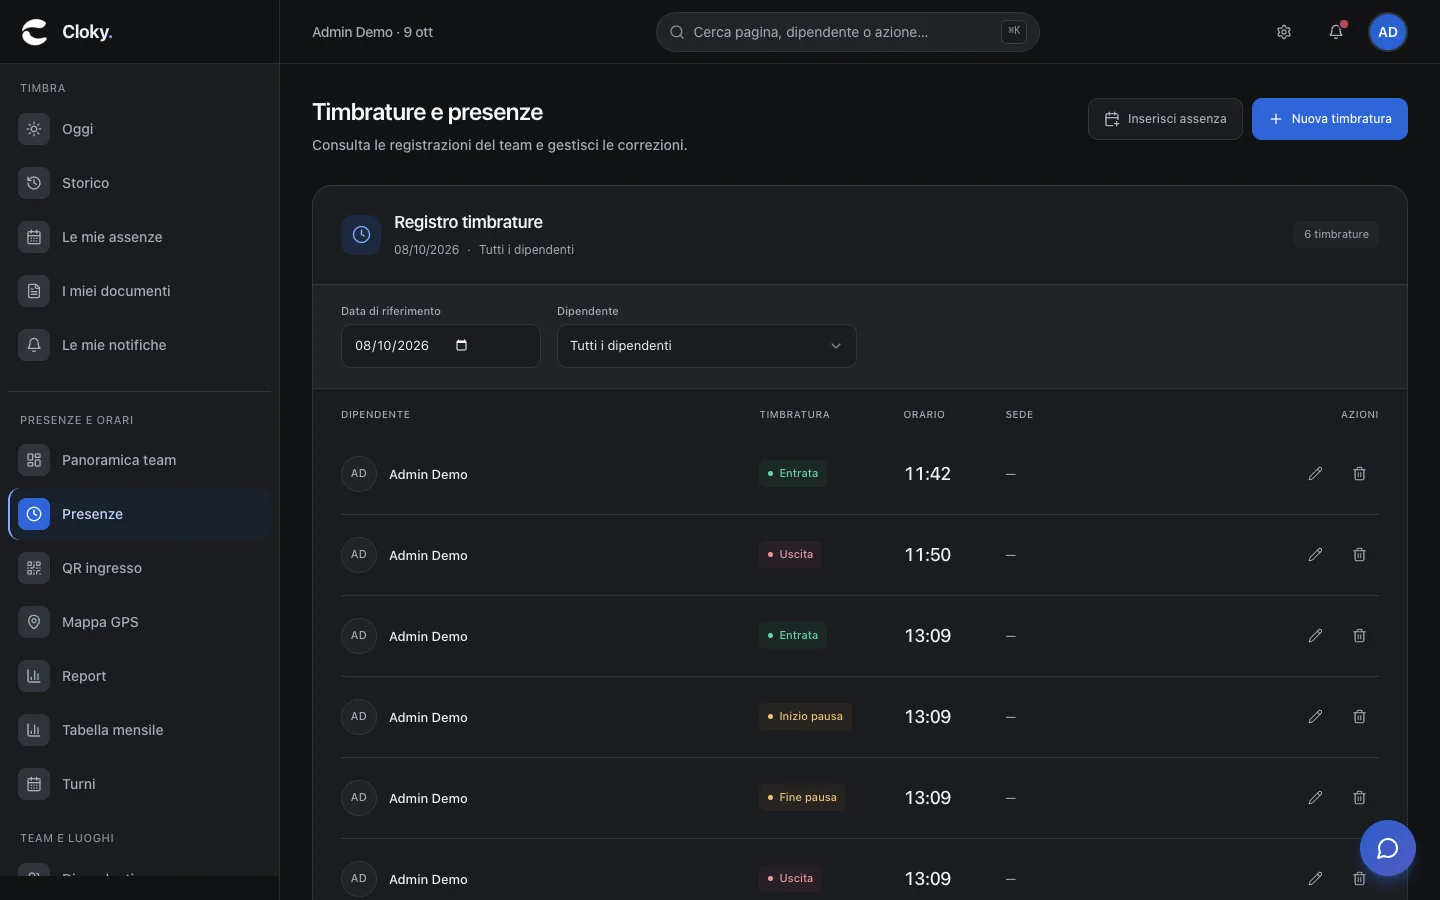The height and width of the screenshot is (900, 1440).
Task: Click the Registro timbrature clock icon
Action: 361,235
